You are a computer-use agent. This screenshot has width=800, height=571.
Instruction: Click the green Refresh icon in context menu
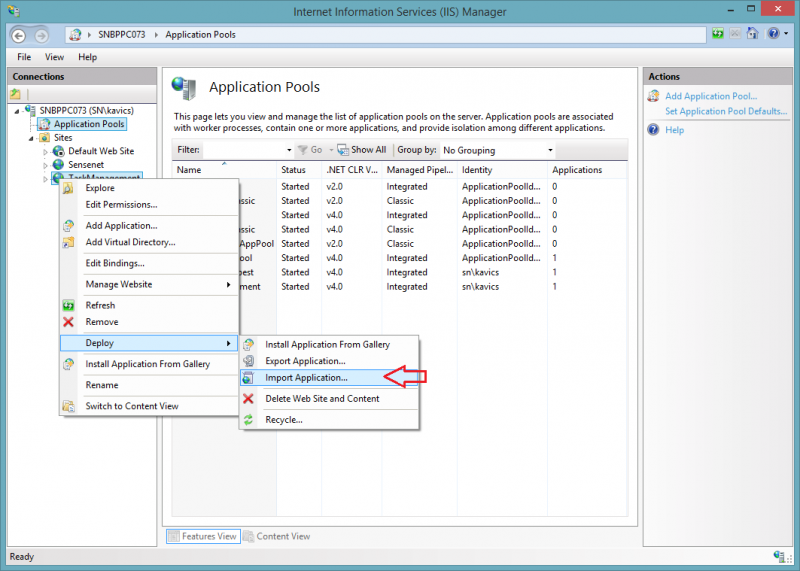[68, 306]
